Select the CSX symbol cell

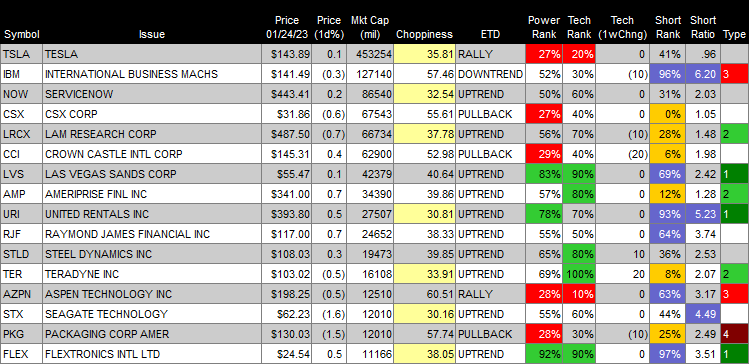[21, 114]
